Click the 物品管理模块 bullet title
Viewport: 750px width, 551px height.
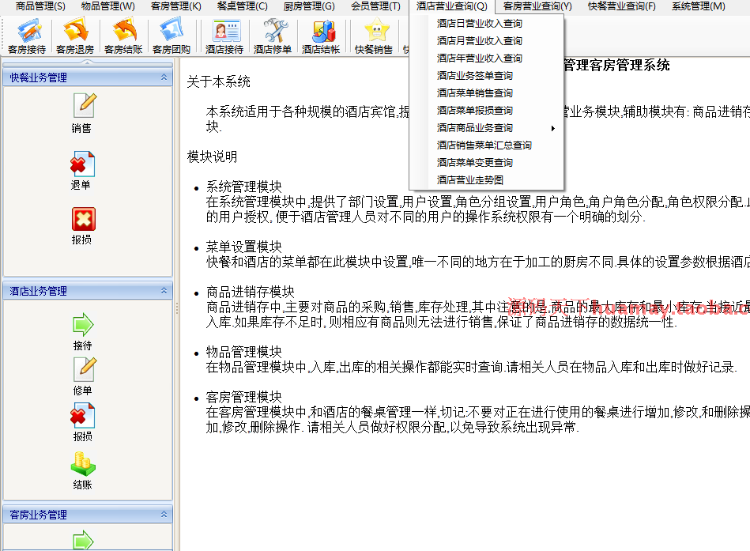pyautogui.click(x=244, y=352)
